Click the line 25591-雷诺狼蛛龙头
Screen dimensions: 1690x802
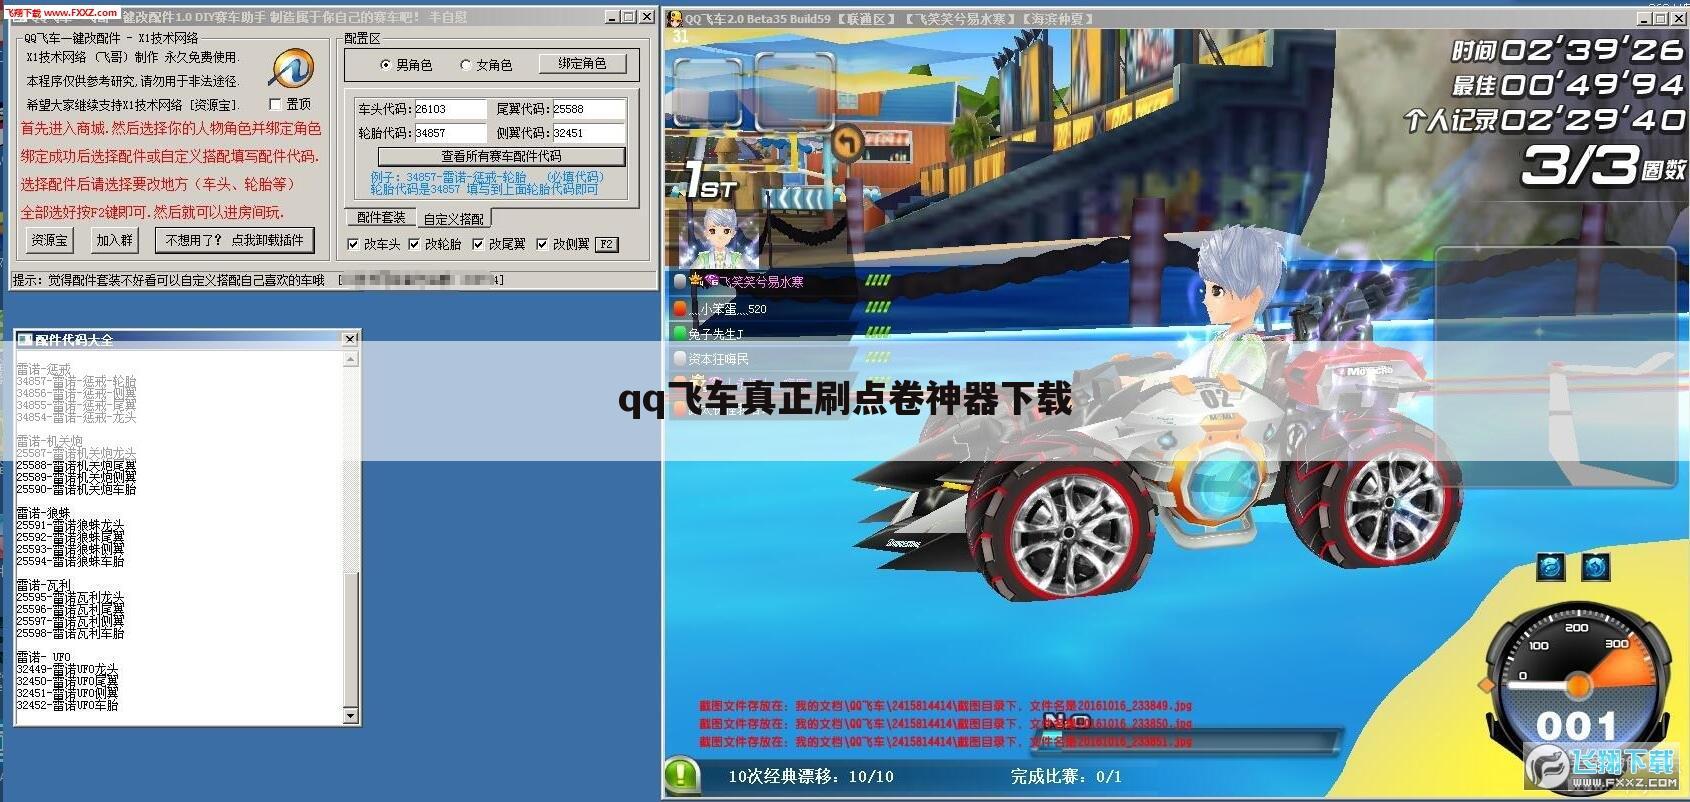(x=70, y=525)
